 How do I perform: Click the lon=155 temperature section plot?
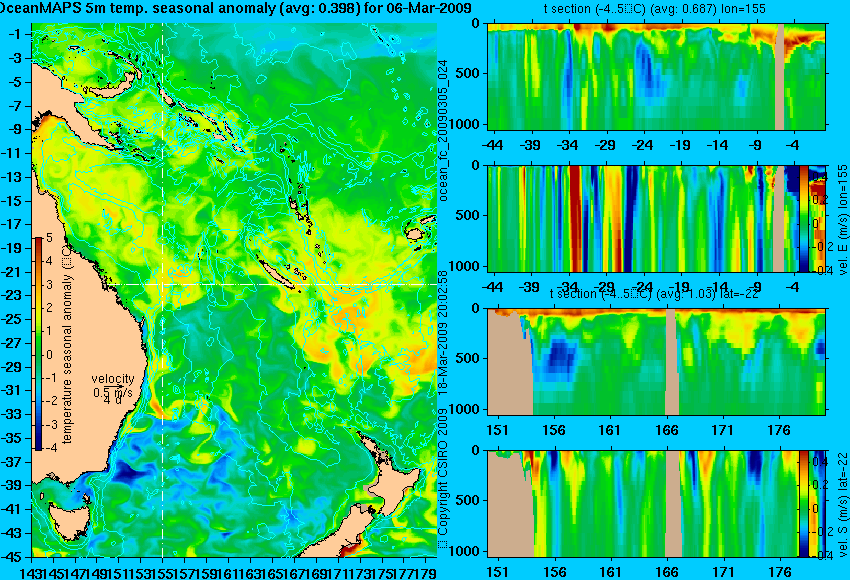coord(656,76)
